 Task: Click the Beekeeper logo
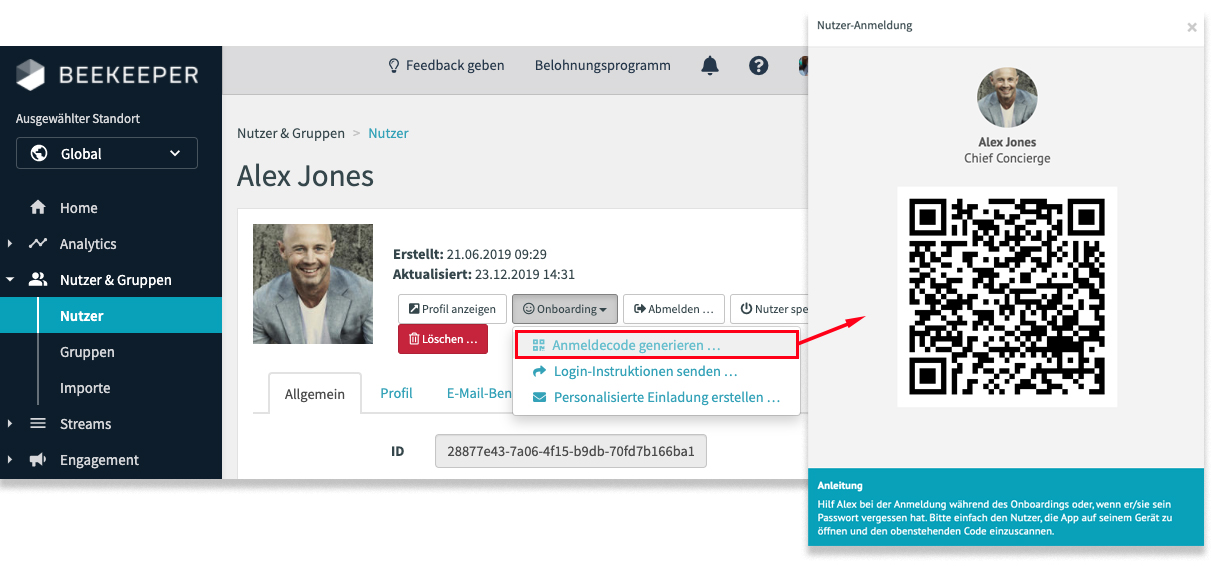click(x=108, y=75)
